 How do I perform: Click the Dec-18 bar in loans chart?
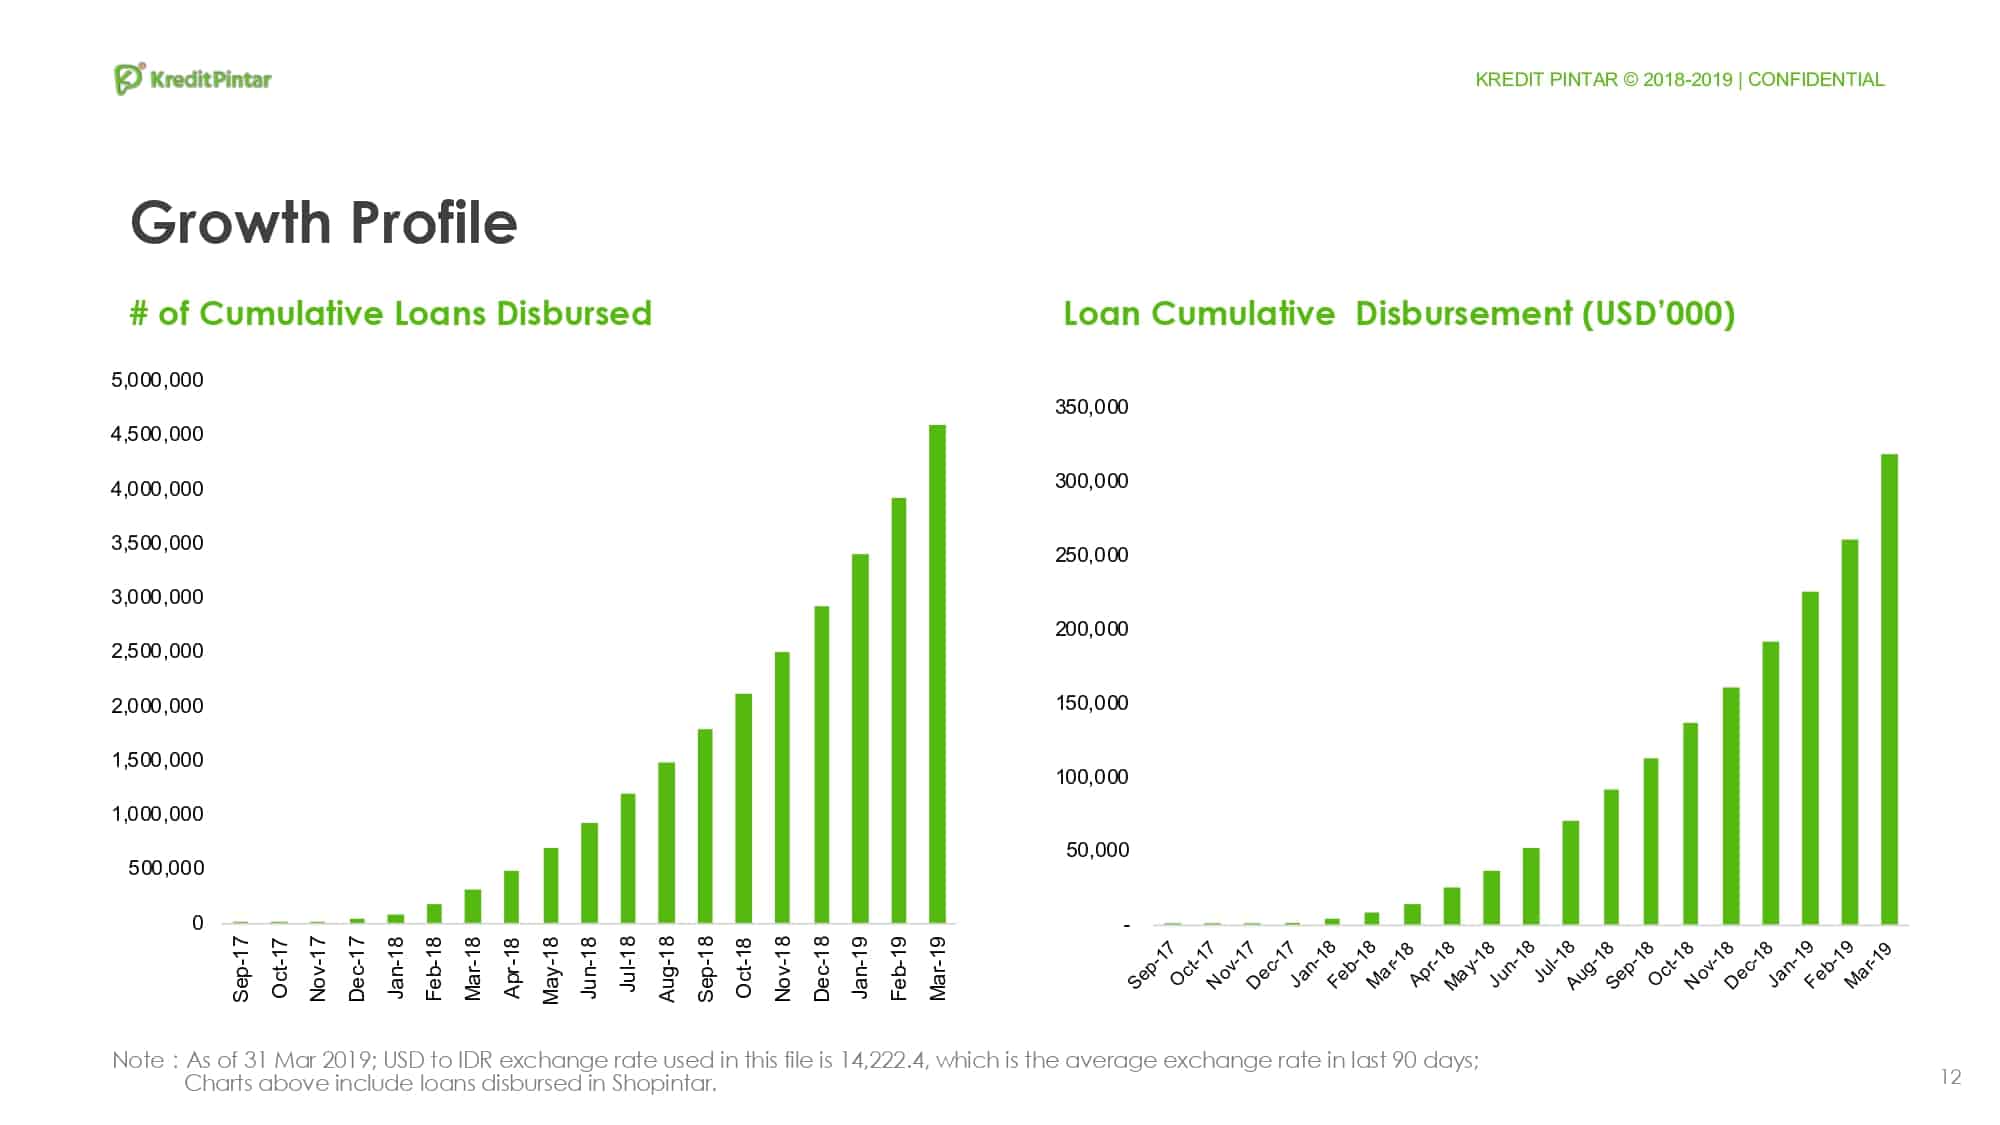(821, 764)
